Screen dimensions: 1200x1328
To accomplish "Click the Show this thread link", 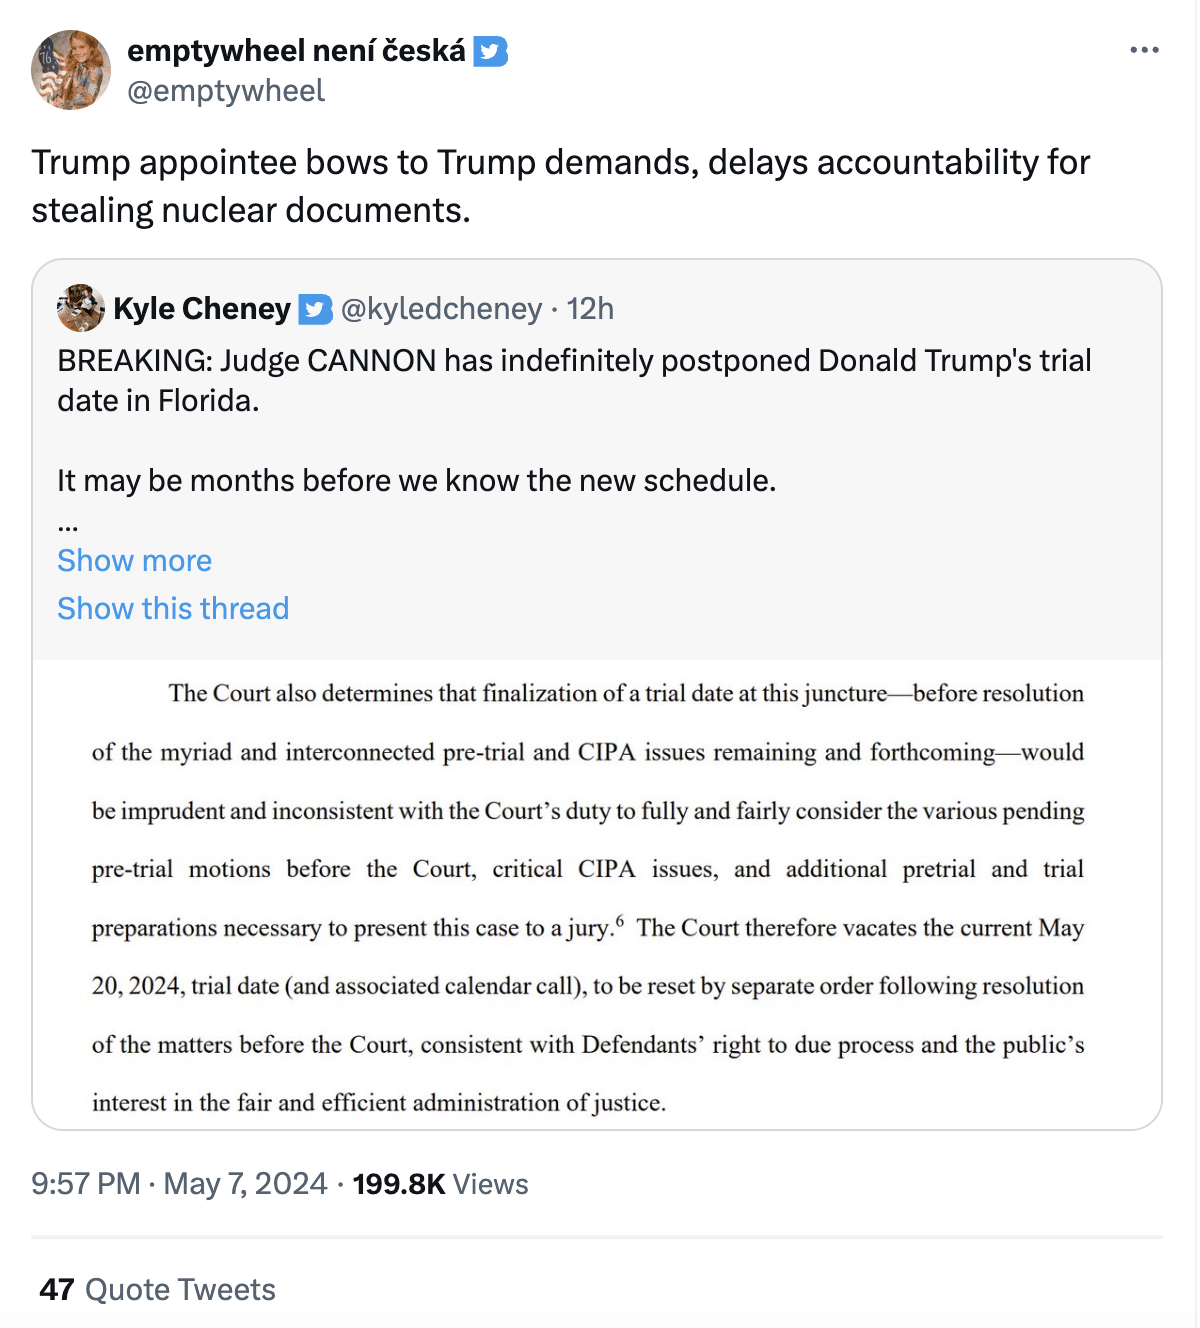I will tap(173, 608).
